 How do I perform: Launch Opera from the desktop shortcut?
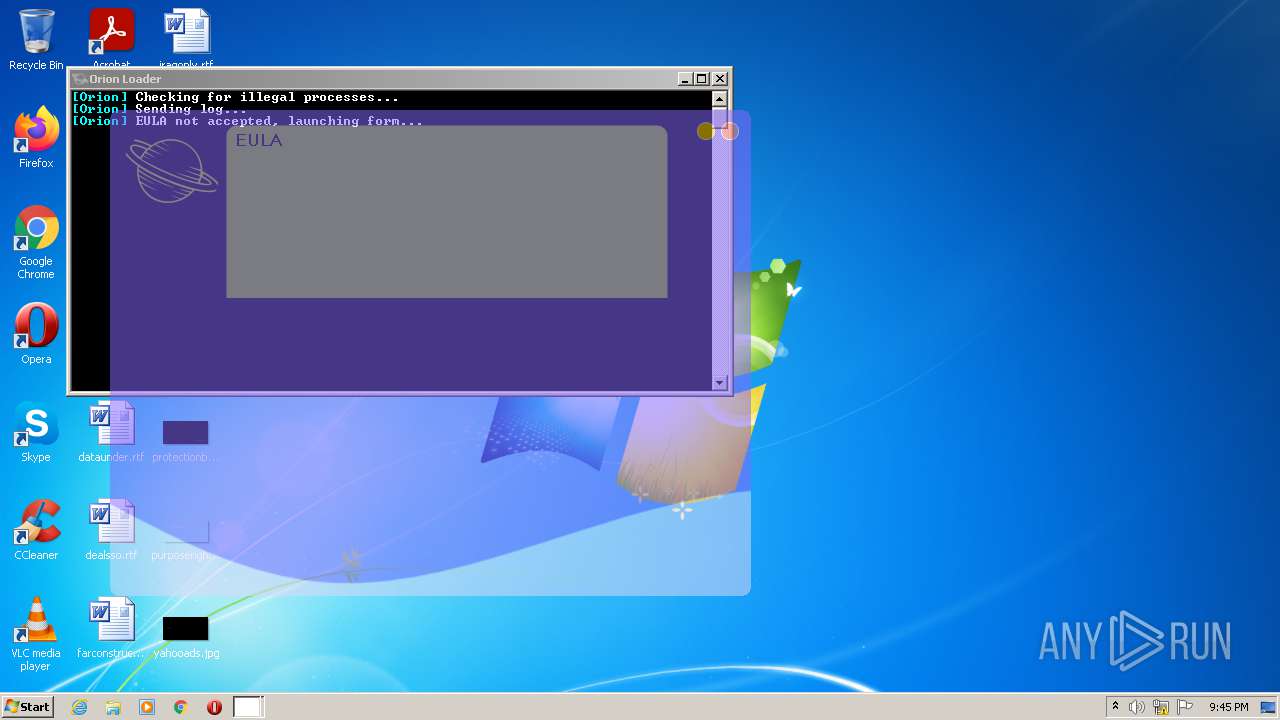tap(36, 334)
